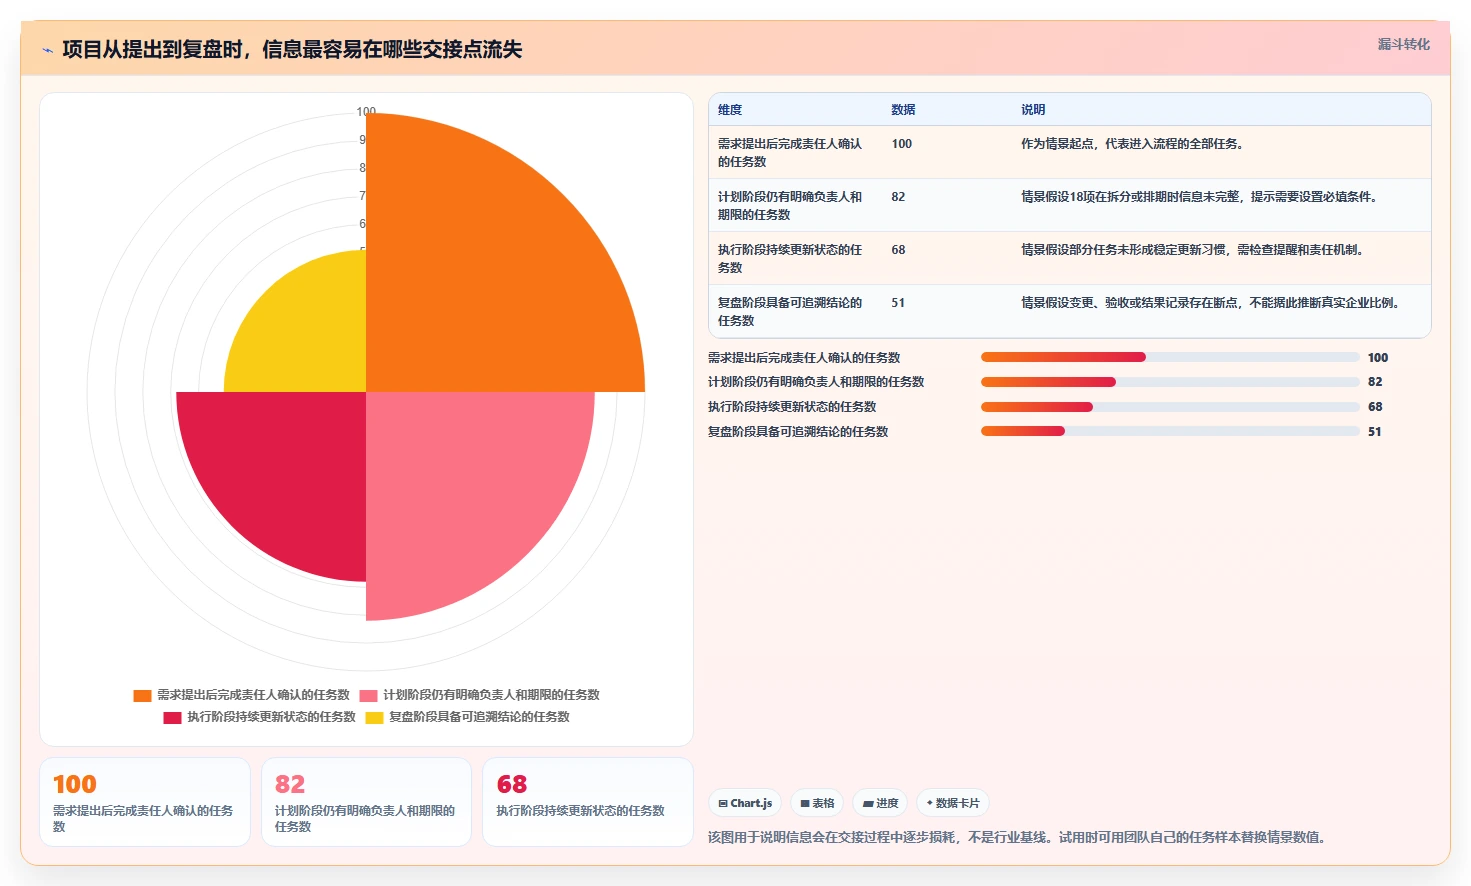Click the data card showing 68
Image resolution: width=1471 pixels, height=886 pixels.
click(588, 802)
